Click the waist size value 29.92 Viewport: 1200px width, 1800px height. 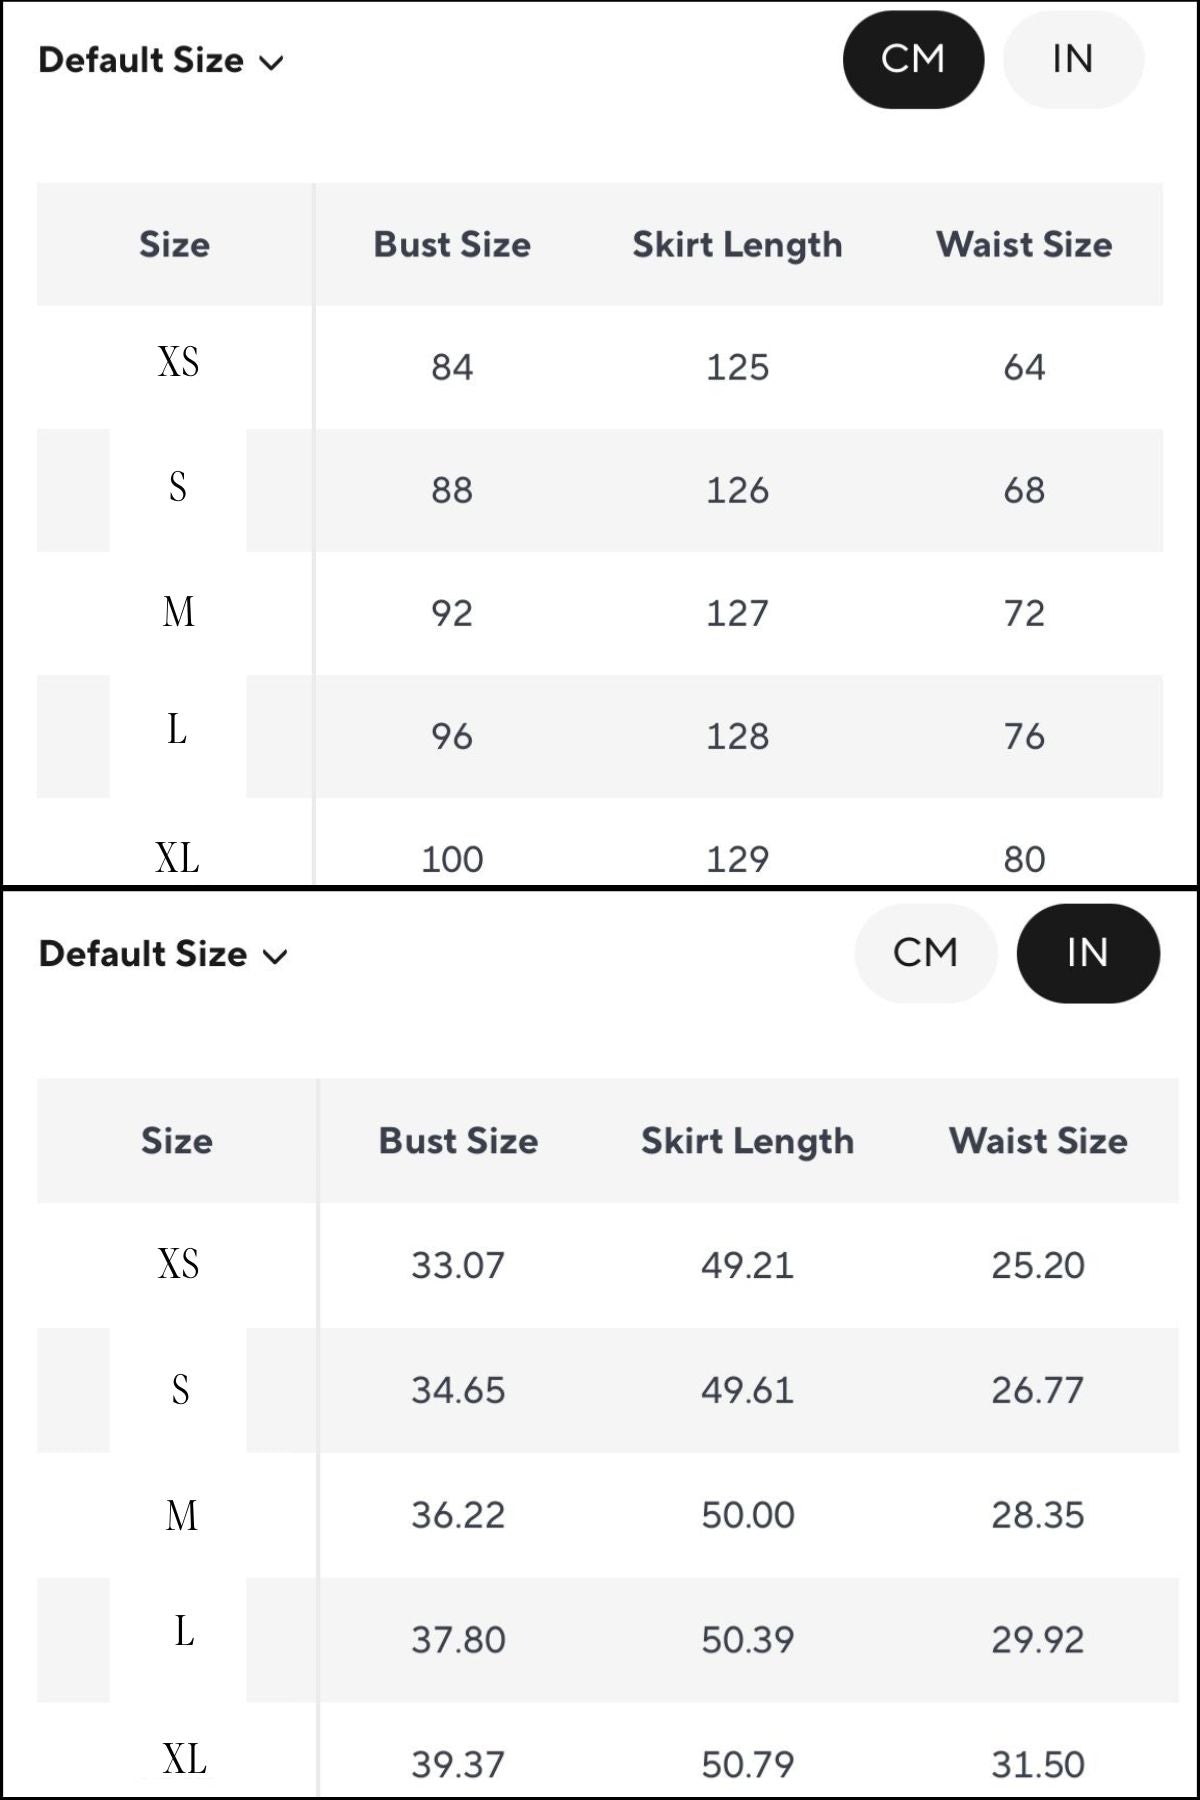[1038, 1640]
